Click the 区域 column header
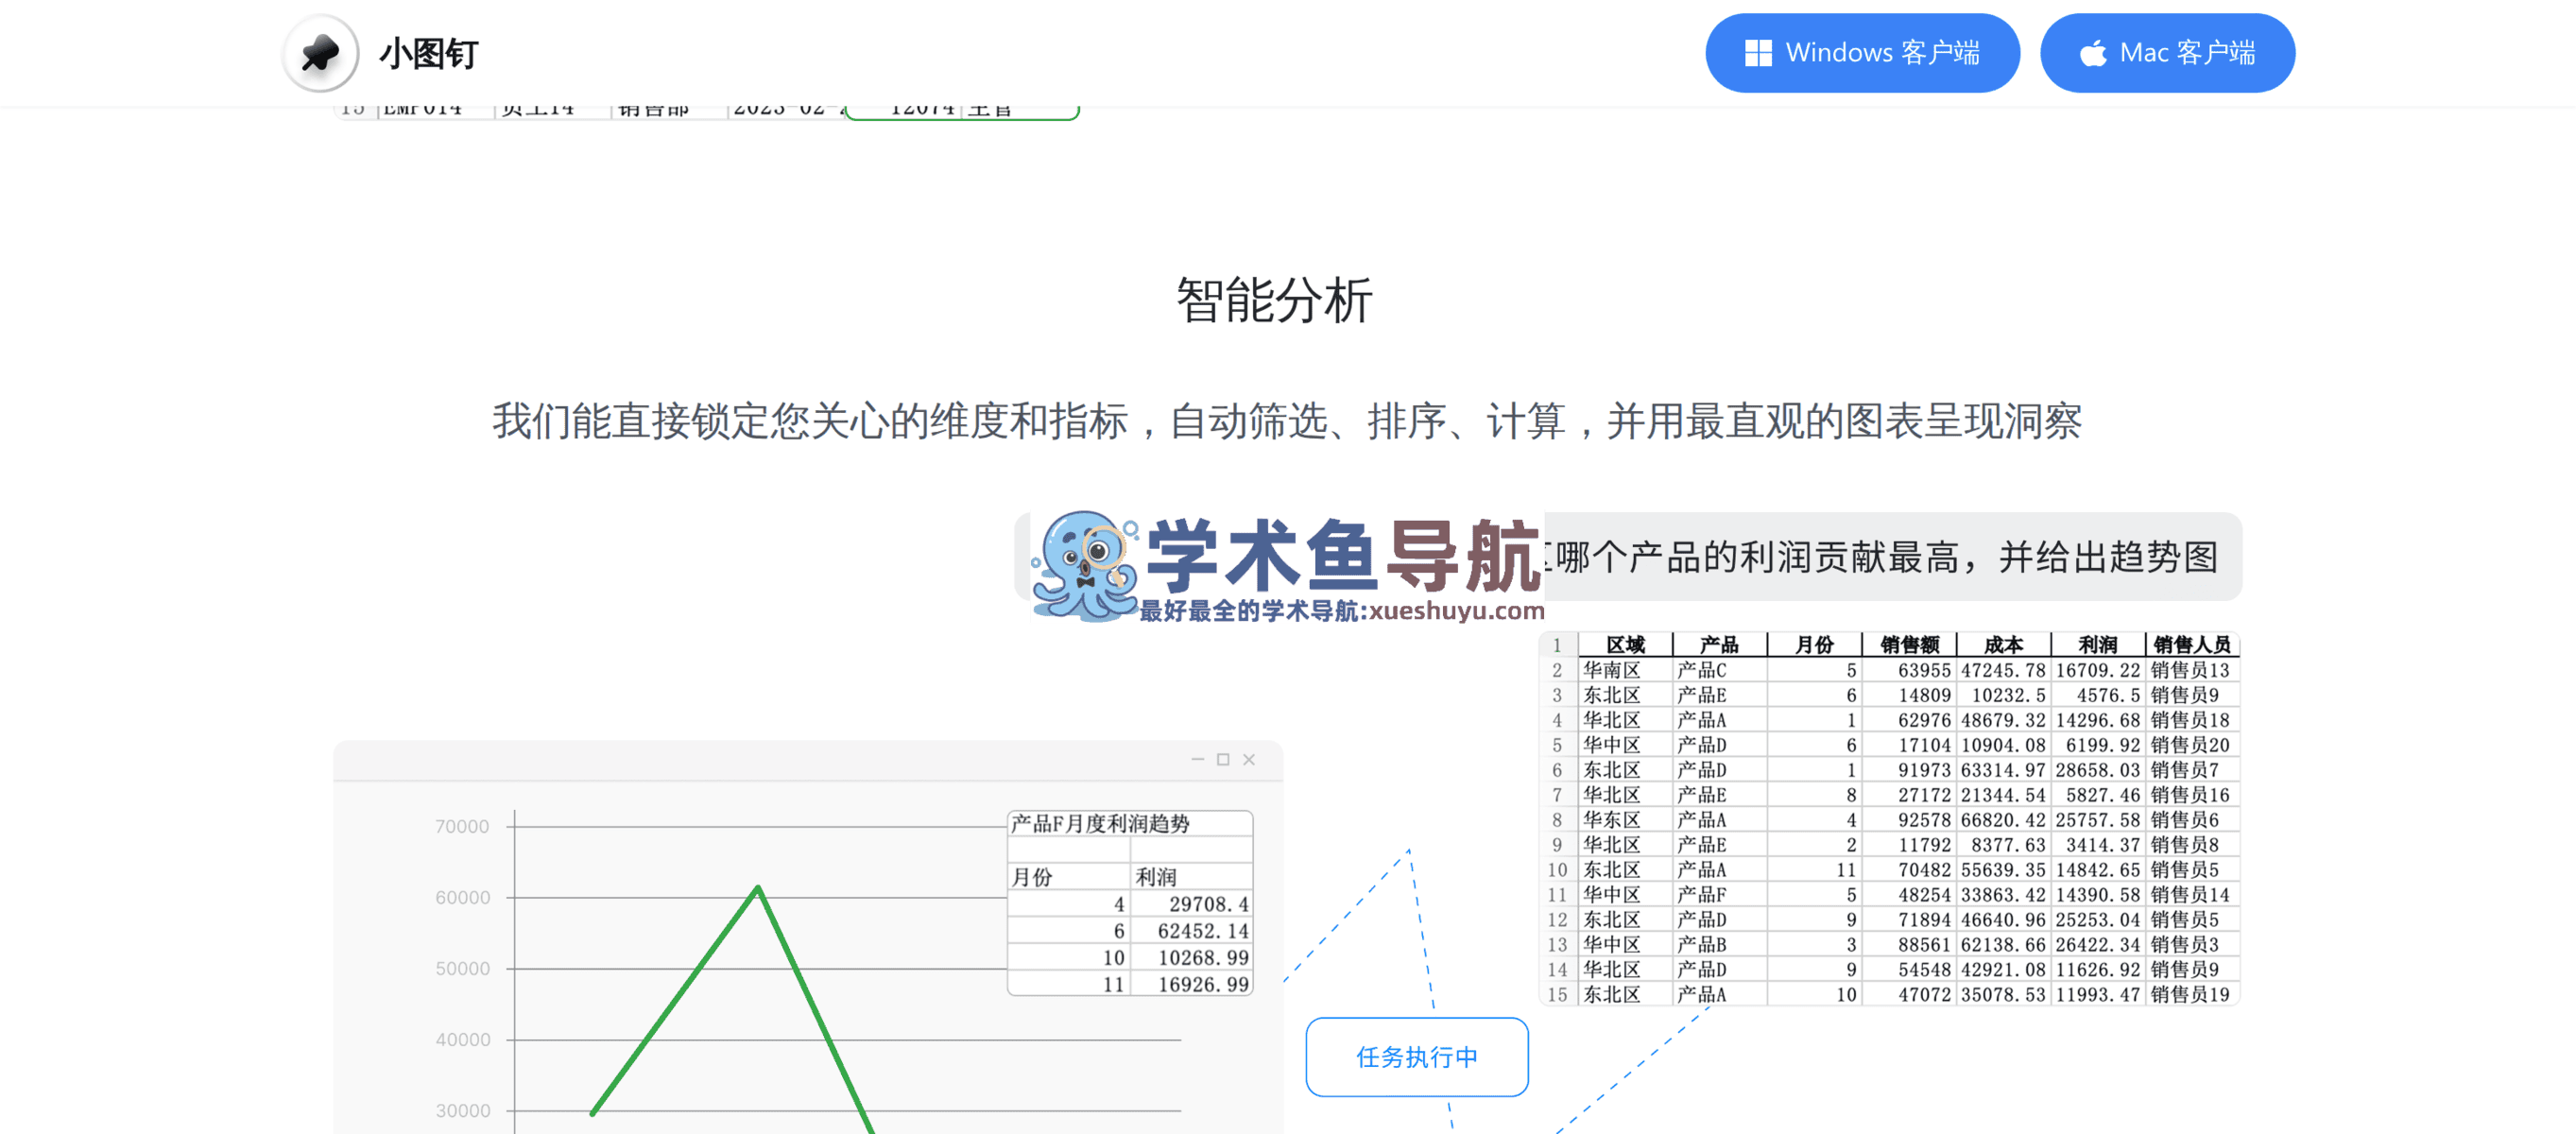 (1625, 645)
